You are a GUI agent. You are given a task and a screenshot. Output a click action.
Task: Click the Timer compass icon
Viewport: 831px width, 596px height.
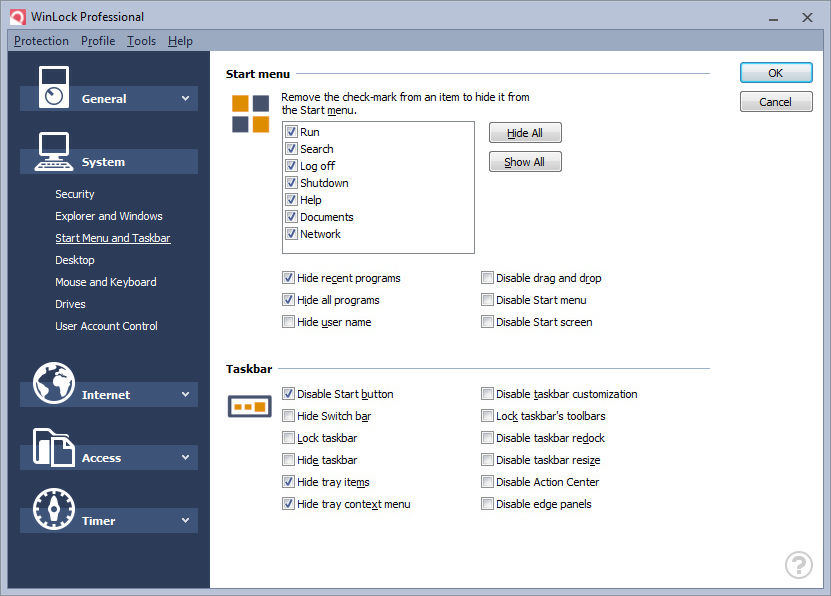(x=54, y=509)
